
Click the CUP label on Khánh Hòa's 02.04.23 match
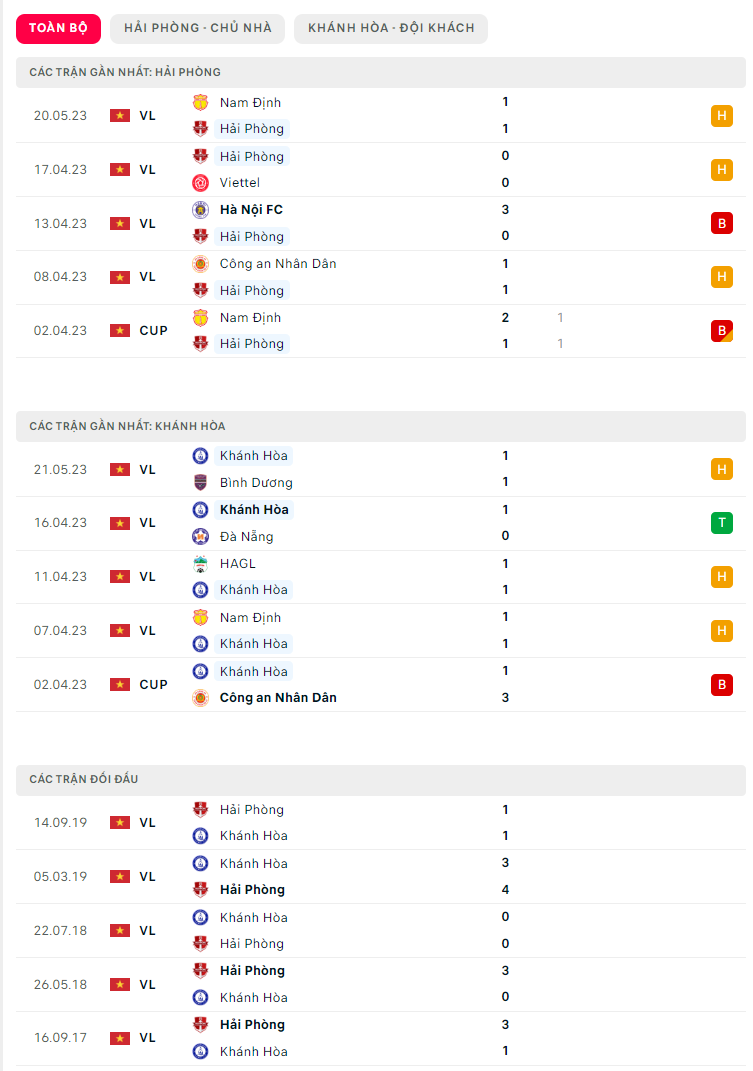(154, 685)
